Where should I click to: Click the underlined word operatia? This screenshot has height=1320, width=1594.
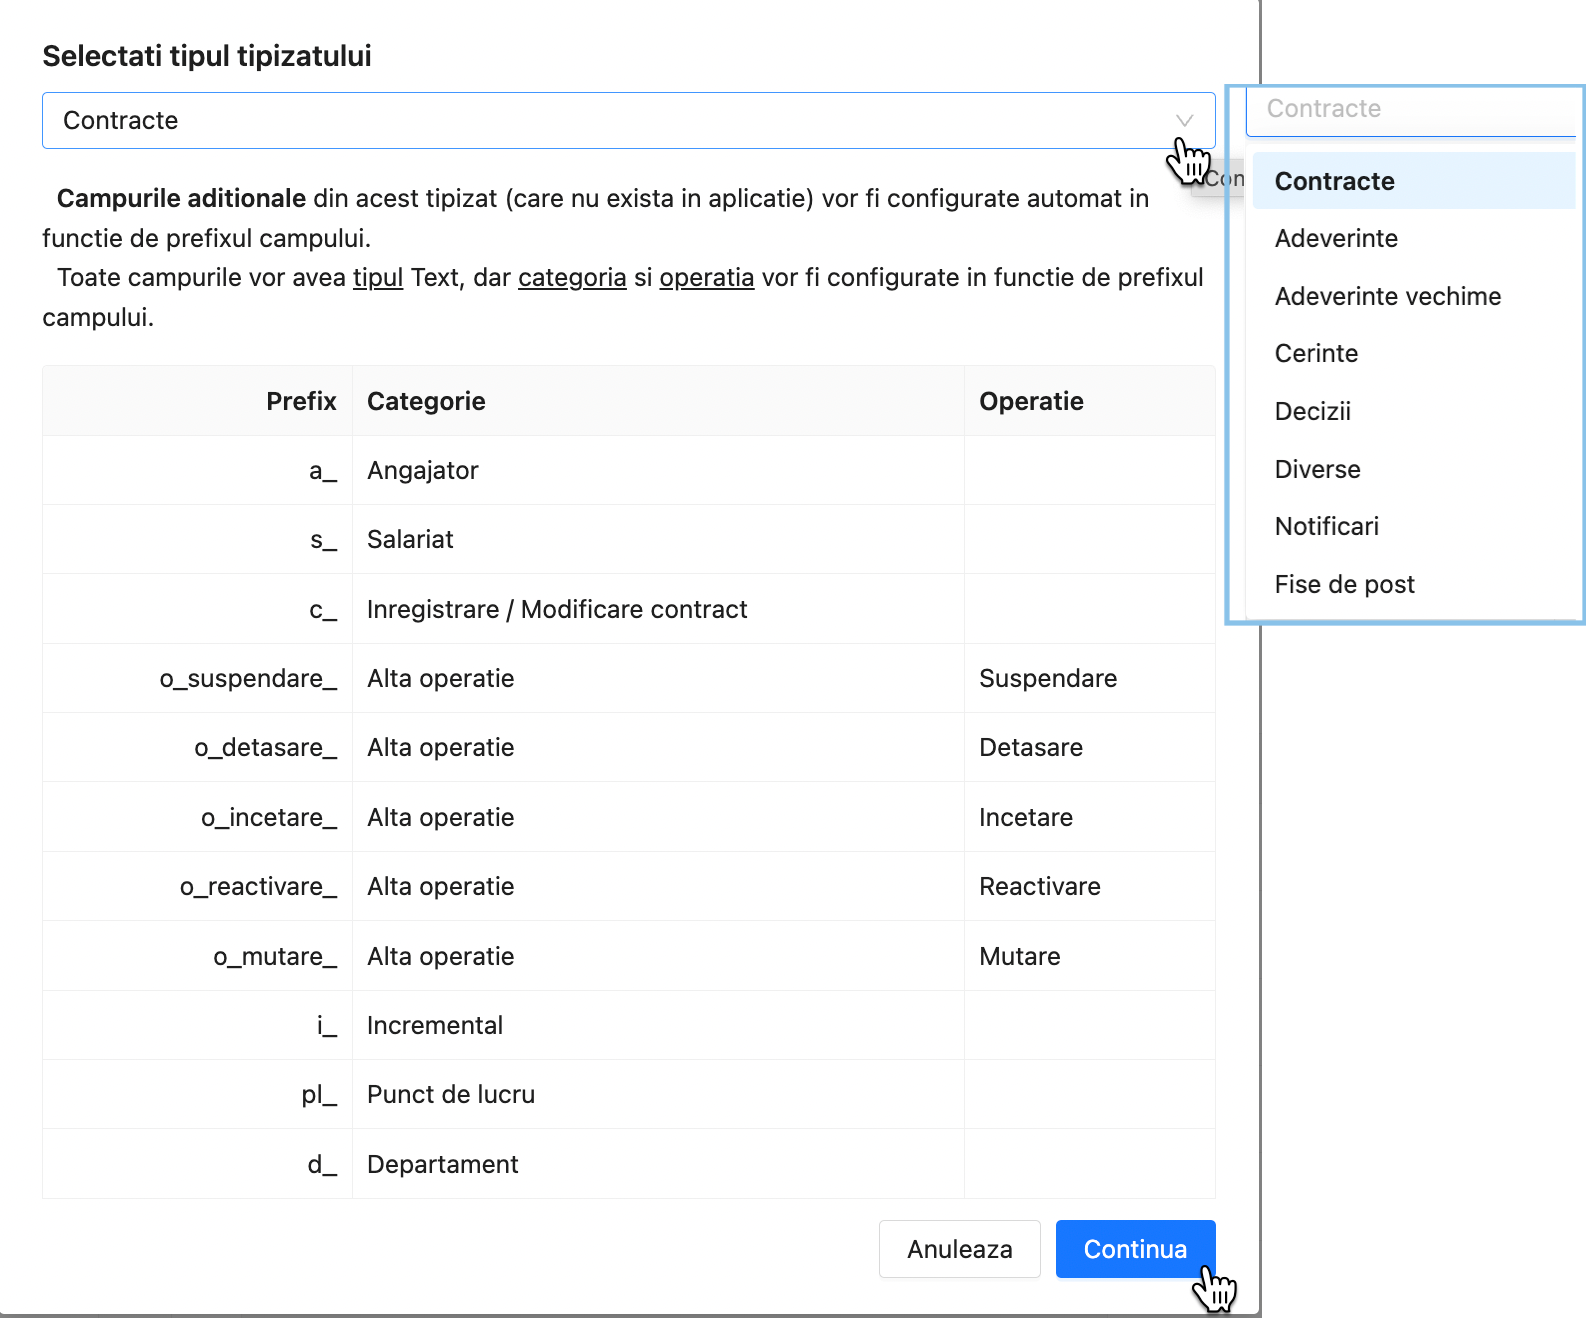pos(707,278)
